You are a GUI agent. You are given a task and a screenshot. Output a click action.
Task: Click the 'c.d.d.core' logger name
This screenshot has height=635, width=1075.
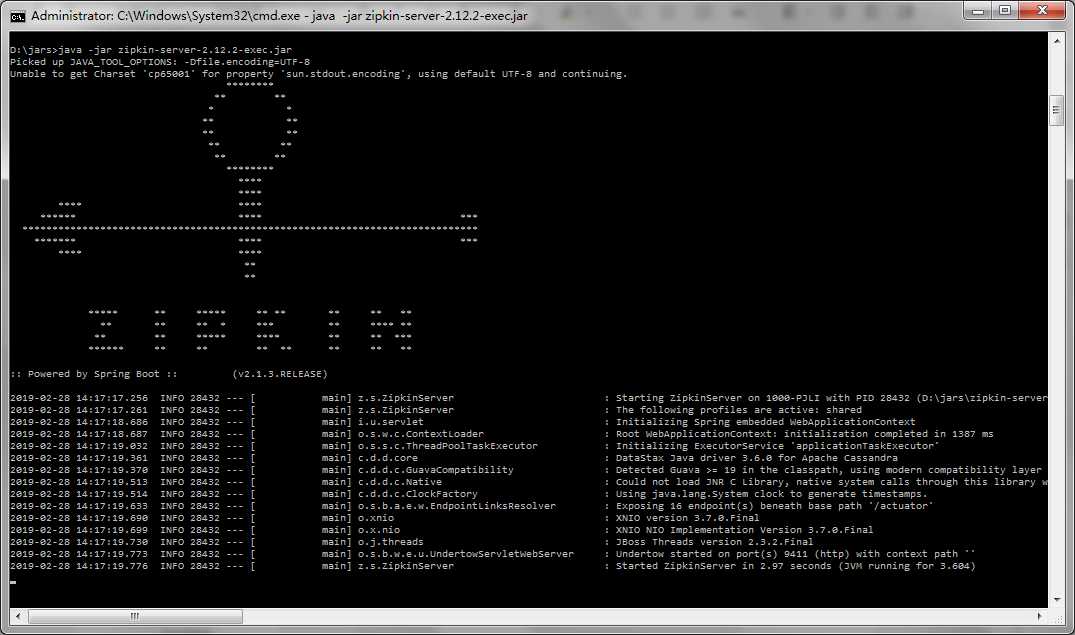coord(387,458)
